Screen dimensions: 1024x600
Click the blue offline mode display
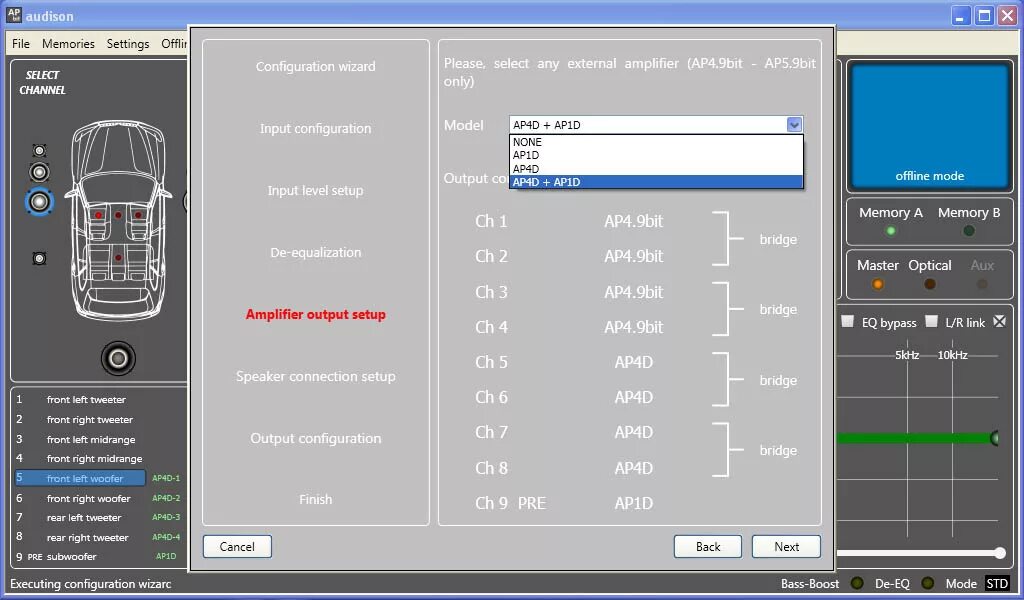[x=929, y=125]
